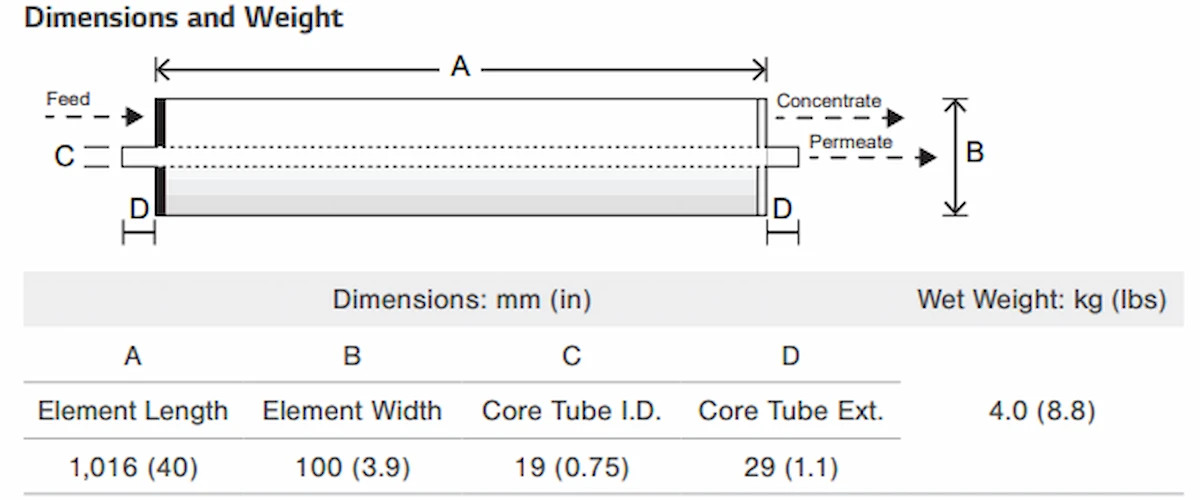The image size is (1200, 500).
Task: Click the B column header in the table
Action: pyautogui.click(x=352, y=355)
